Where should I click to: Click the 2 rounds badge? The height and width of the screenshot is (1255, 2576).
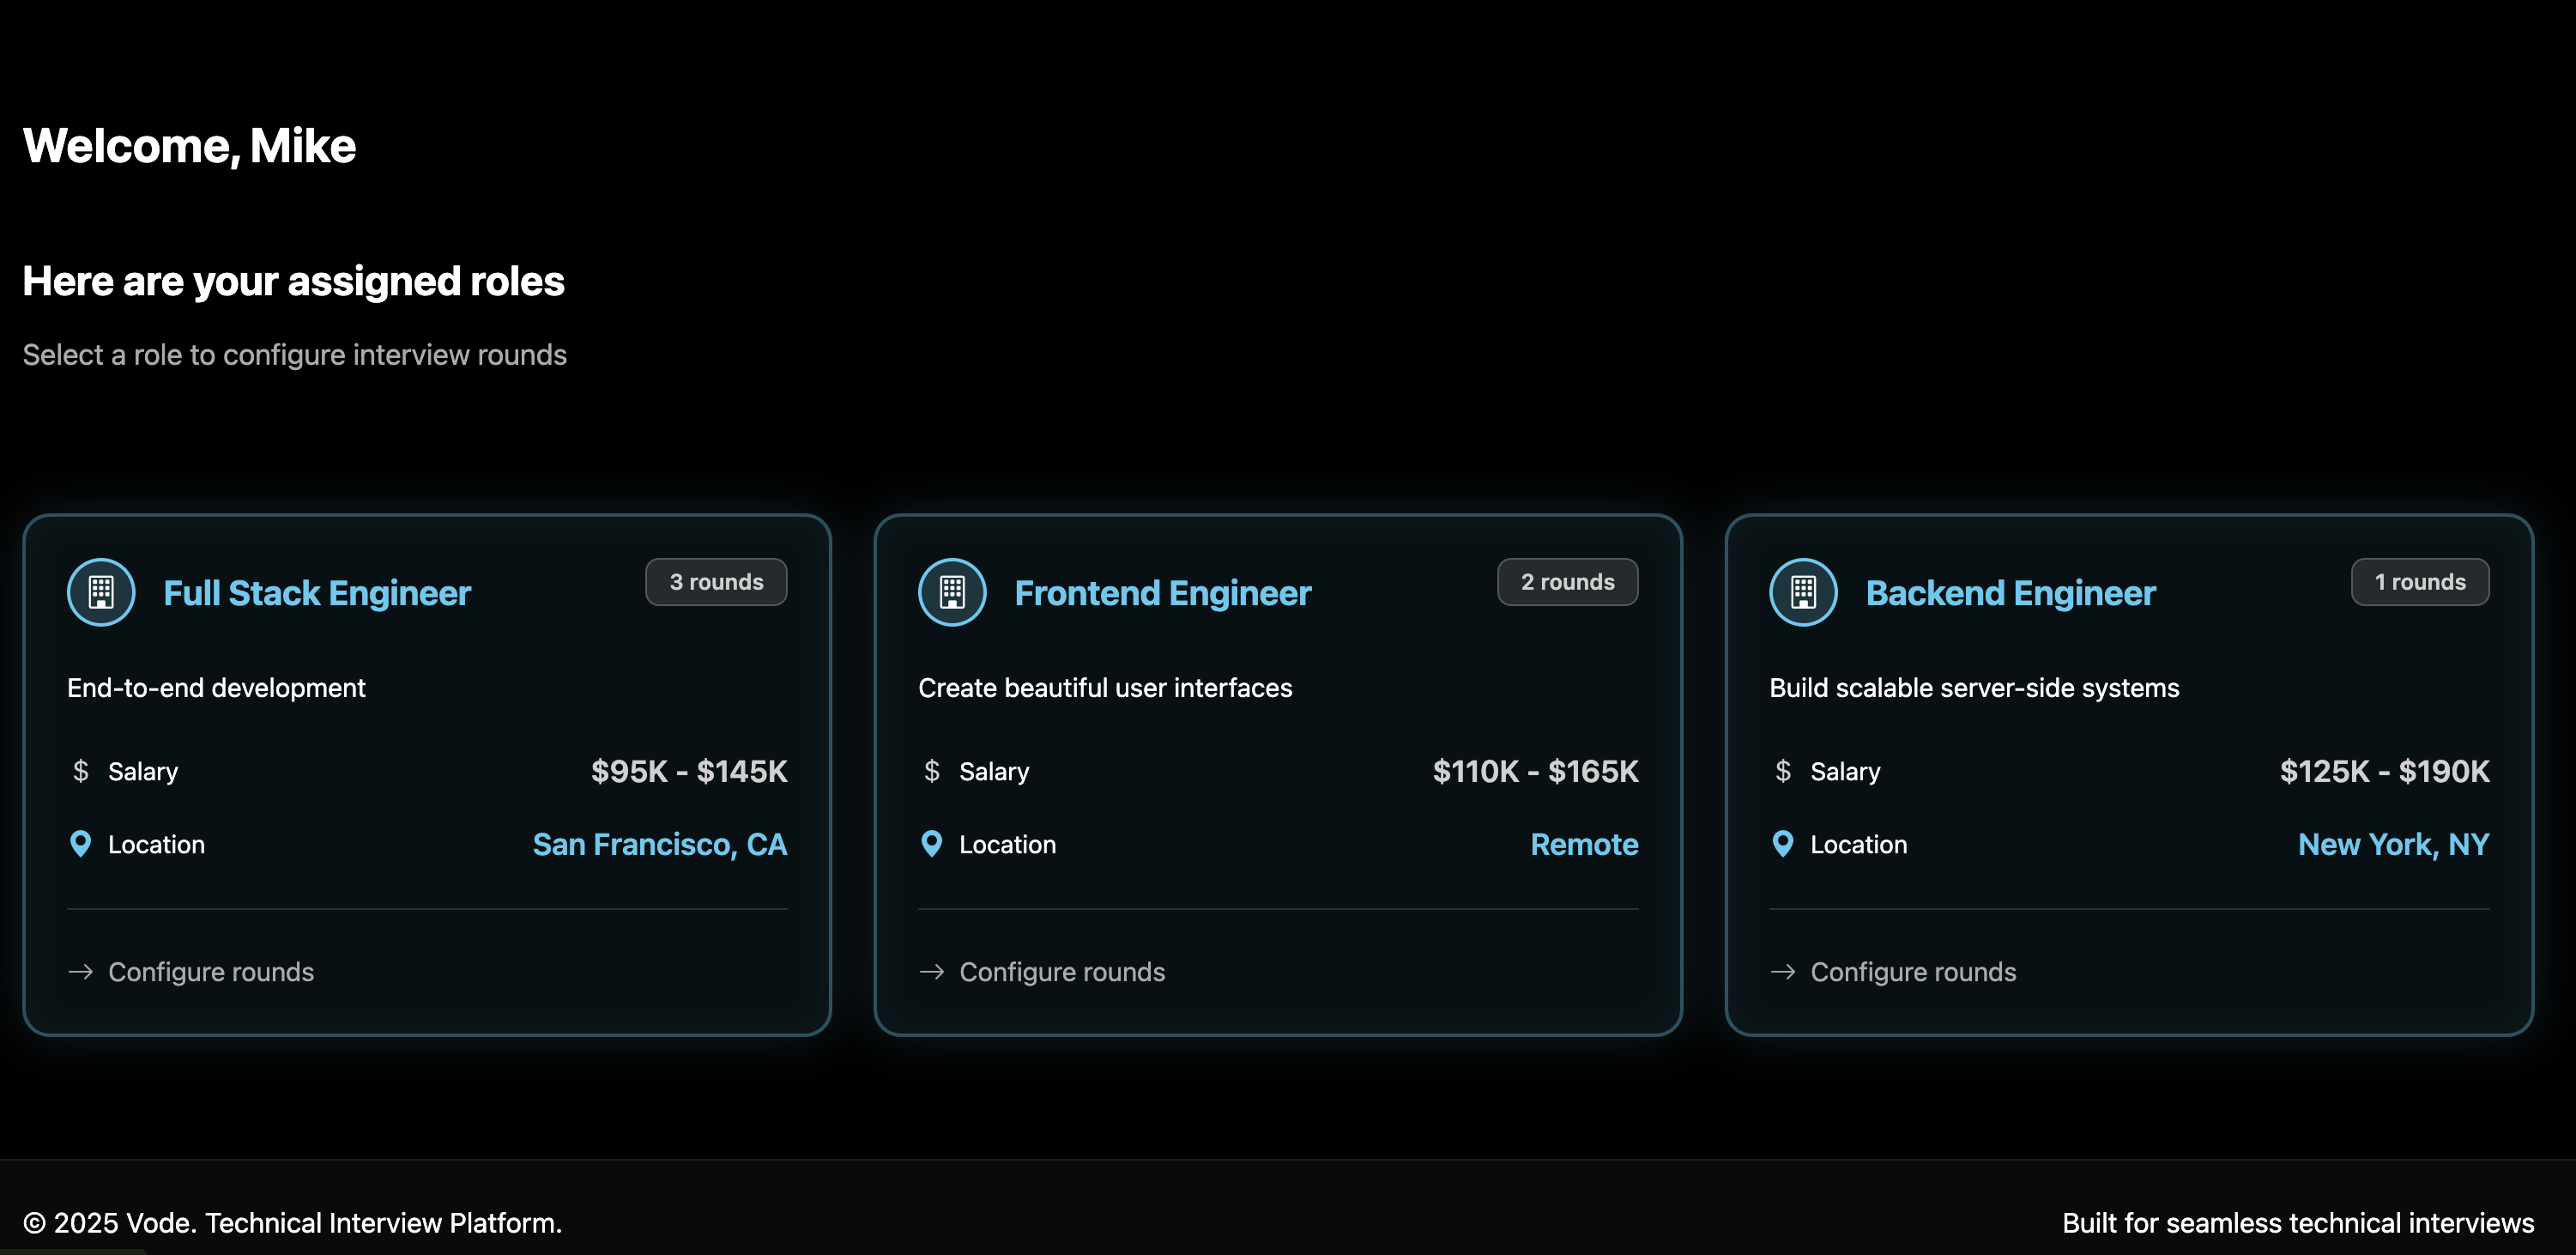click(x=1567, y=582)
